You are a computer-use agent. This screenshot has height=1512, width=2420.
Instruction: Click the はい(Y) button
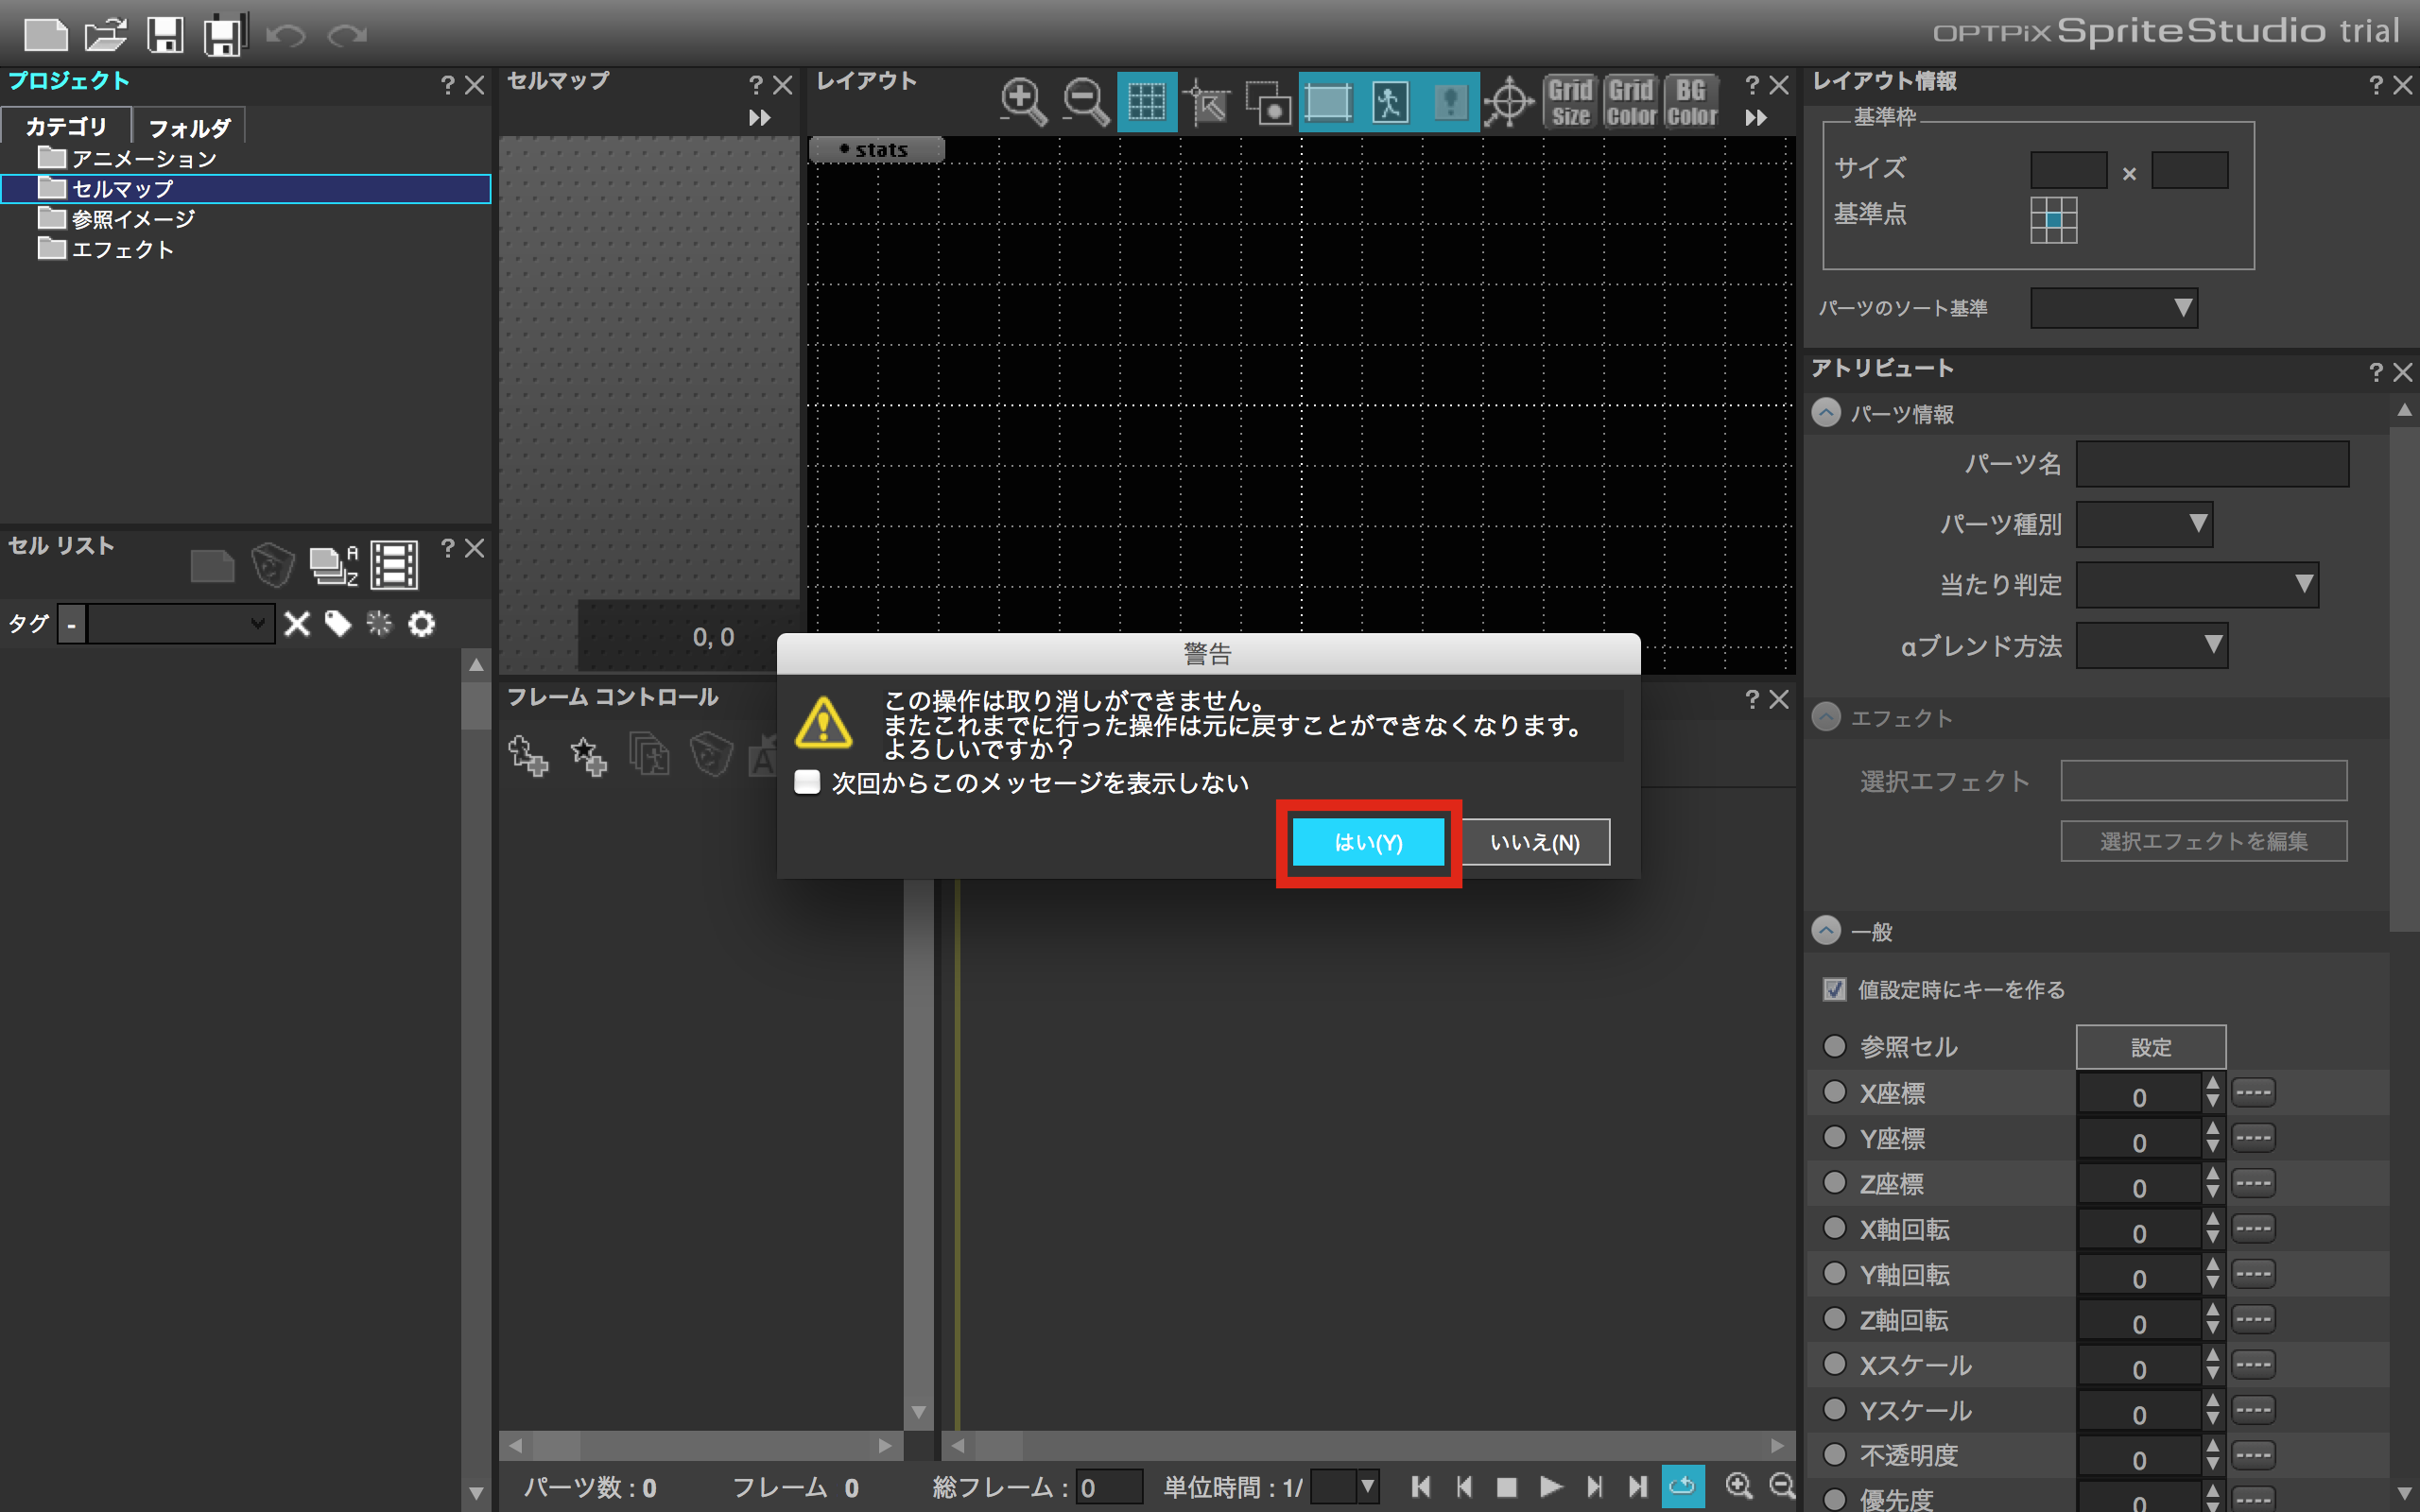point(1367,842)
